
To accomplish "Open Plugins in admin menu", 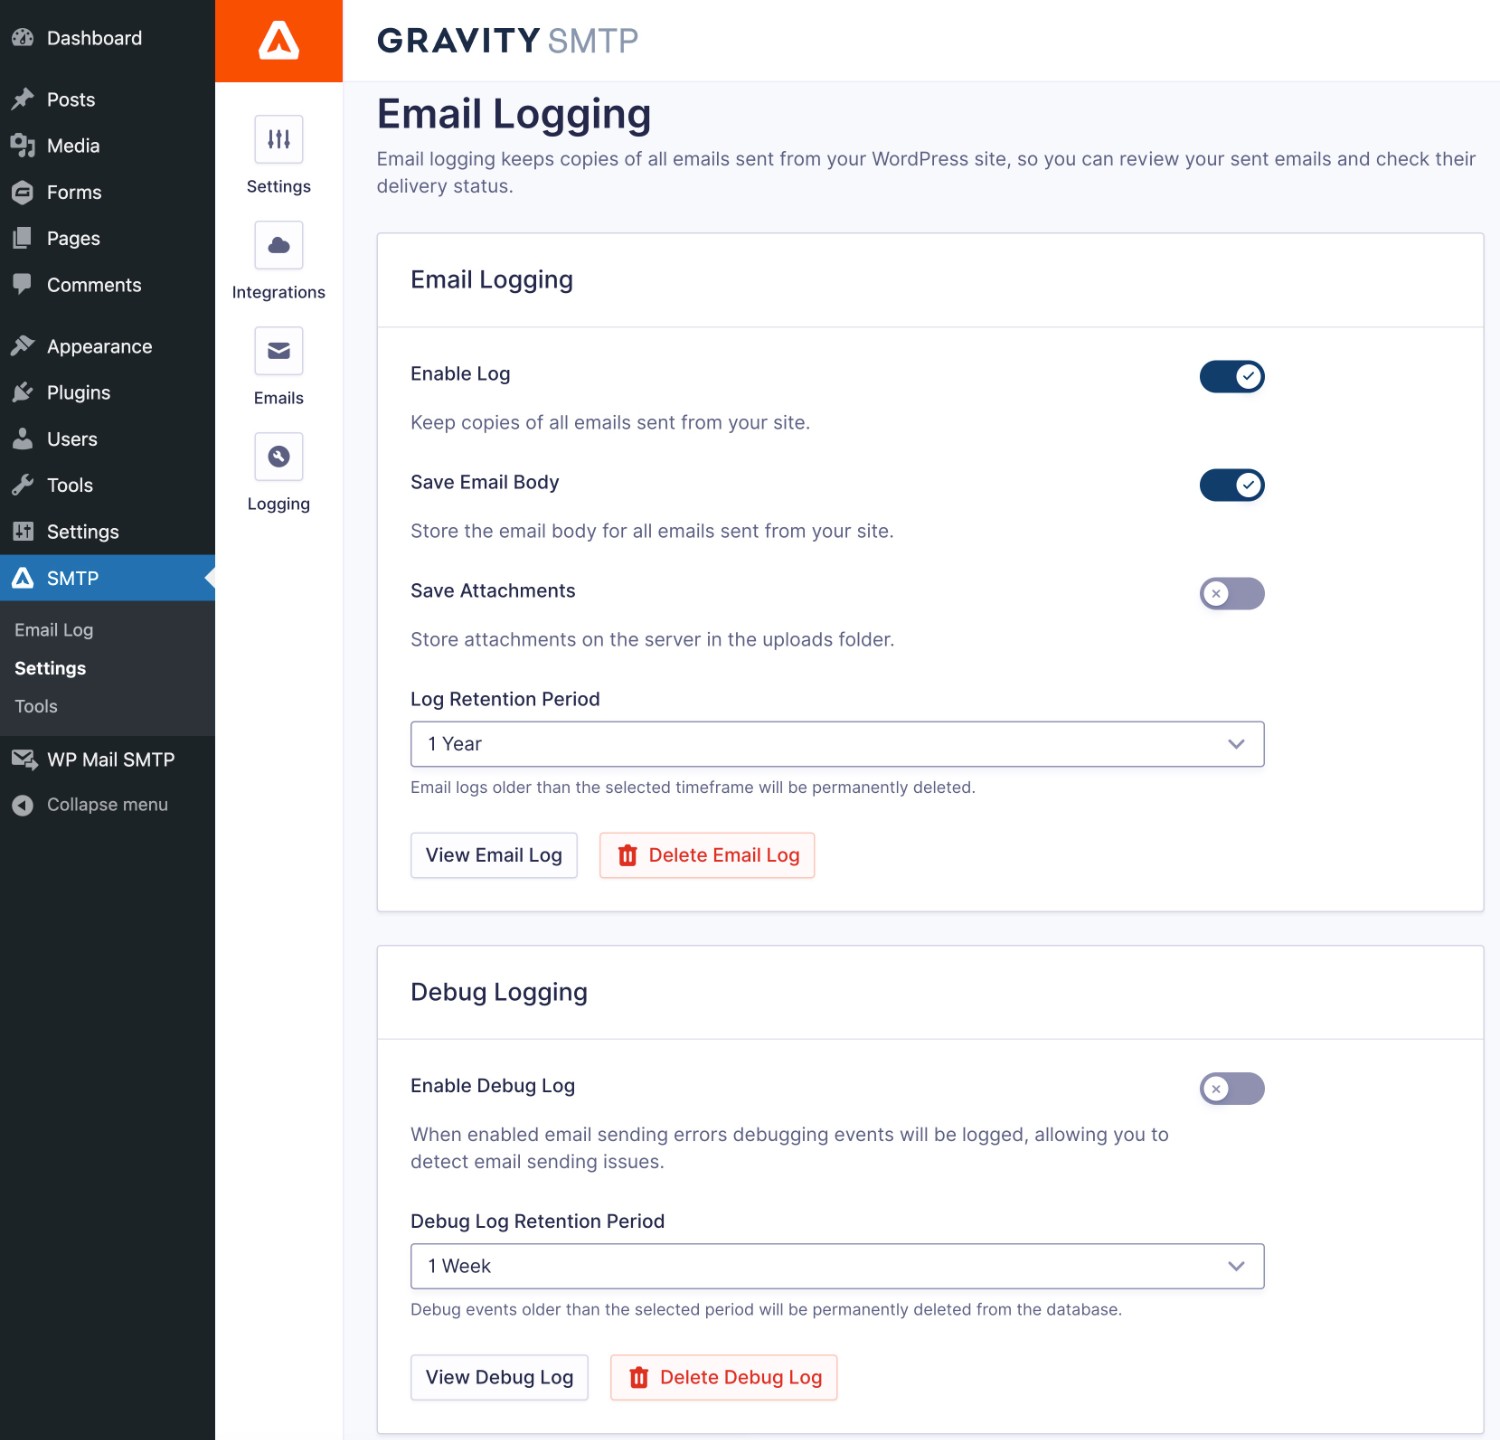I will 78,392.
